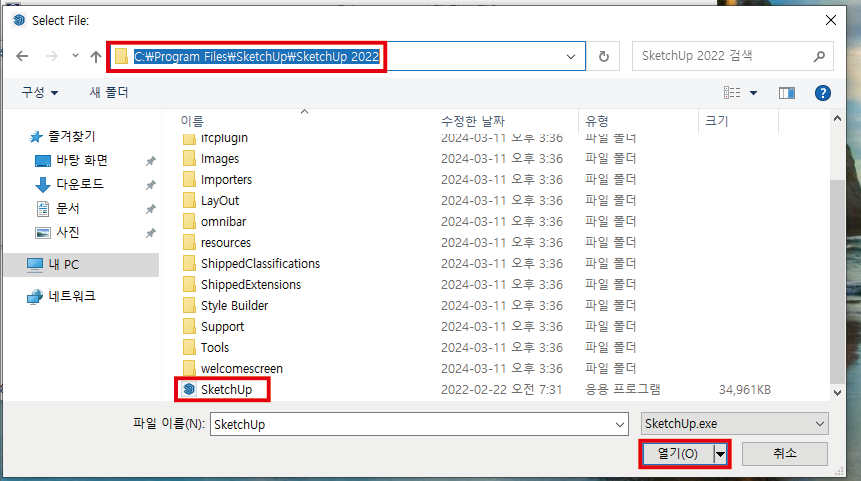Click 응용 프로그램 type cell
861x481 pixels.
[623, 389]
